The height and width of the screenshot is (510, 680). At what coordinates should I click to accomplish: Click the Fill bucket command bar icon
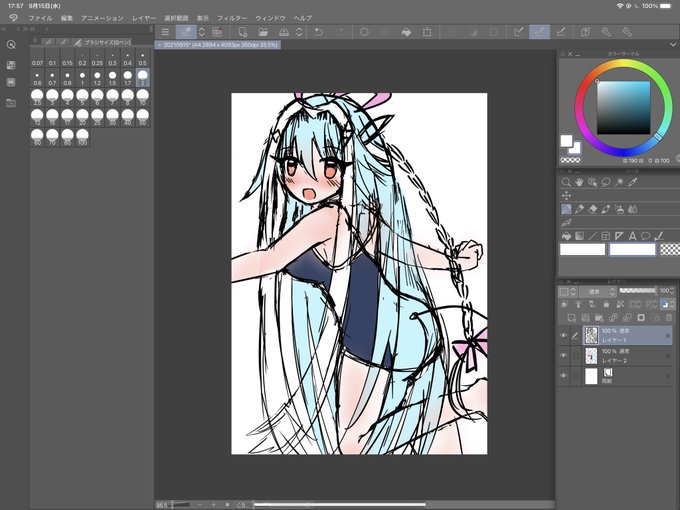[x=406, y=32]
